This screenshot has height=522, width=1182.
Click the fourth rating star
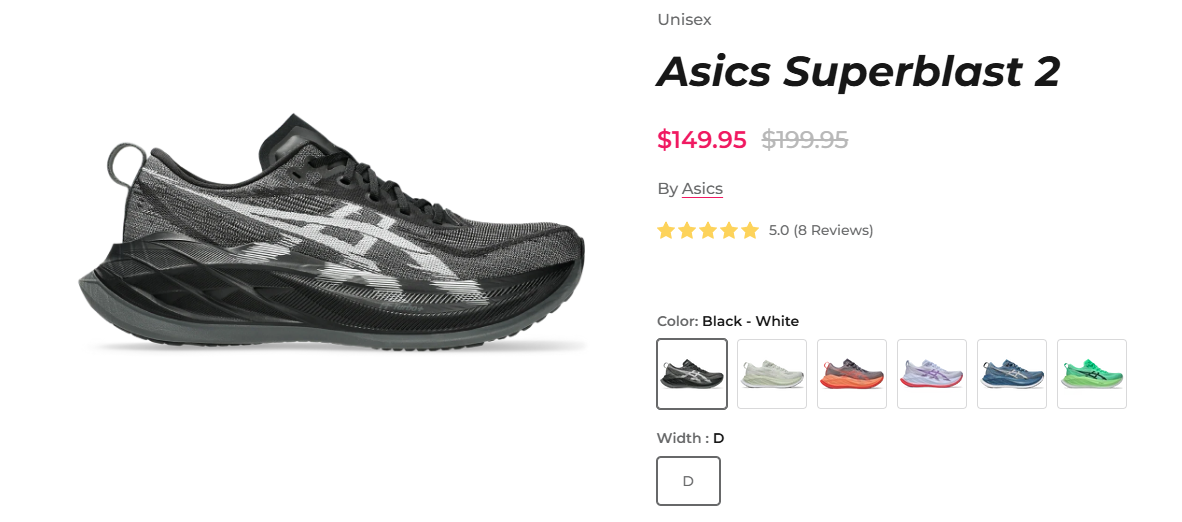click(x=729, y=231)
